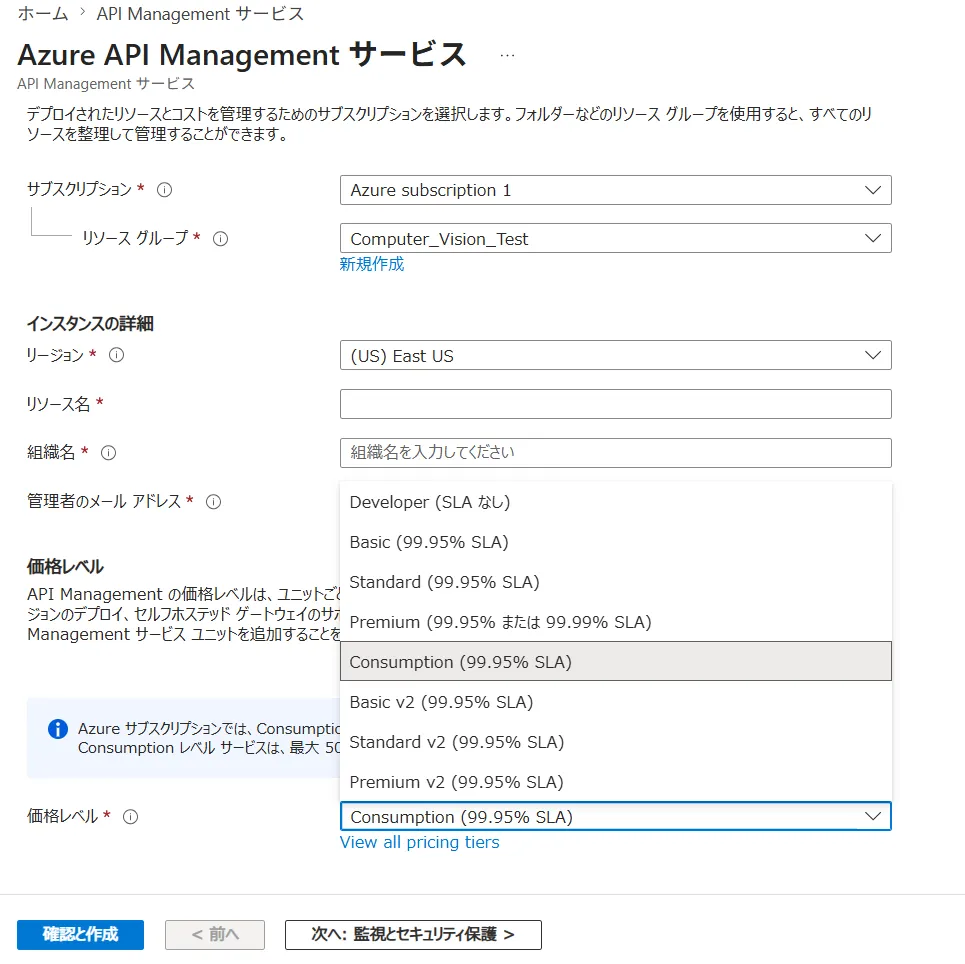Click ホーム breadcrumb link
Screen dimensions: 965x964
43,14
